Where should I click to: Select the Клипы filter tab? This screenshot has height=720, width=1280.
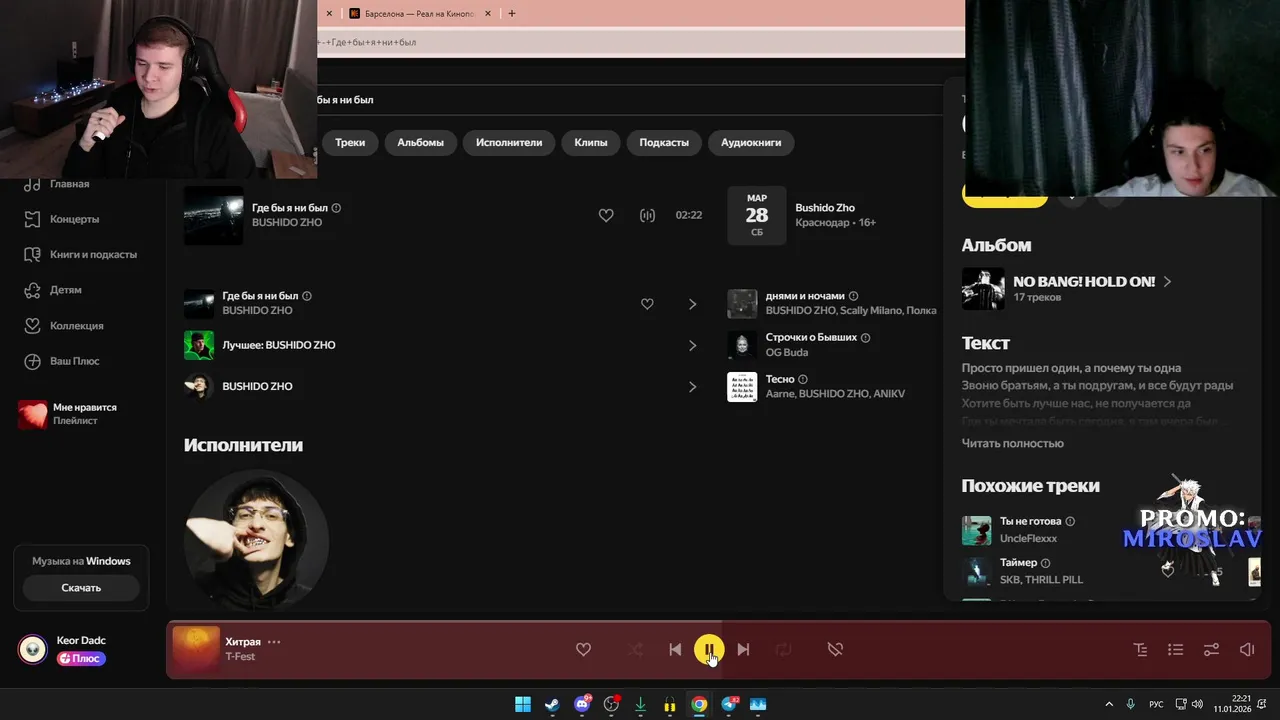click(591, 142)
